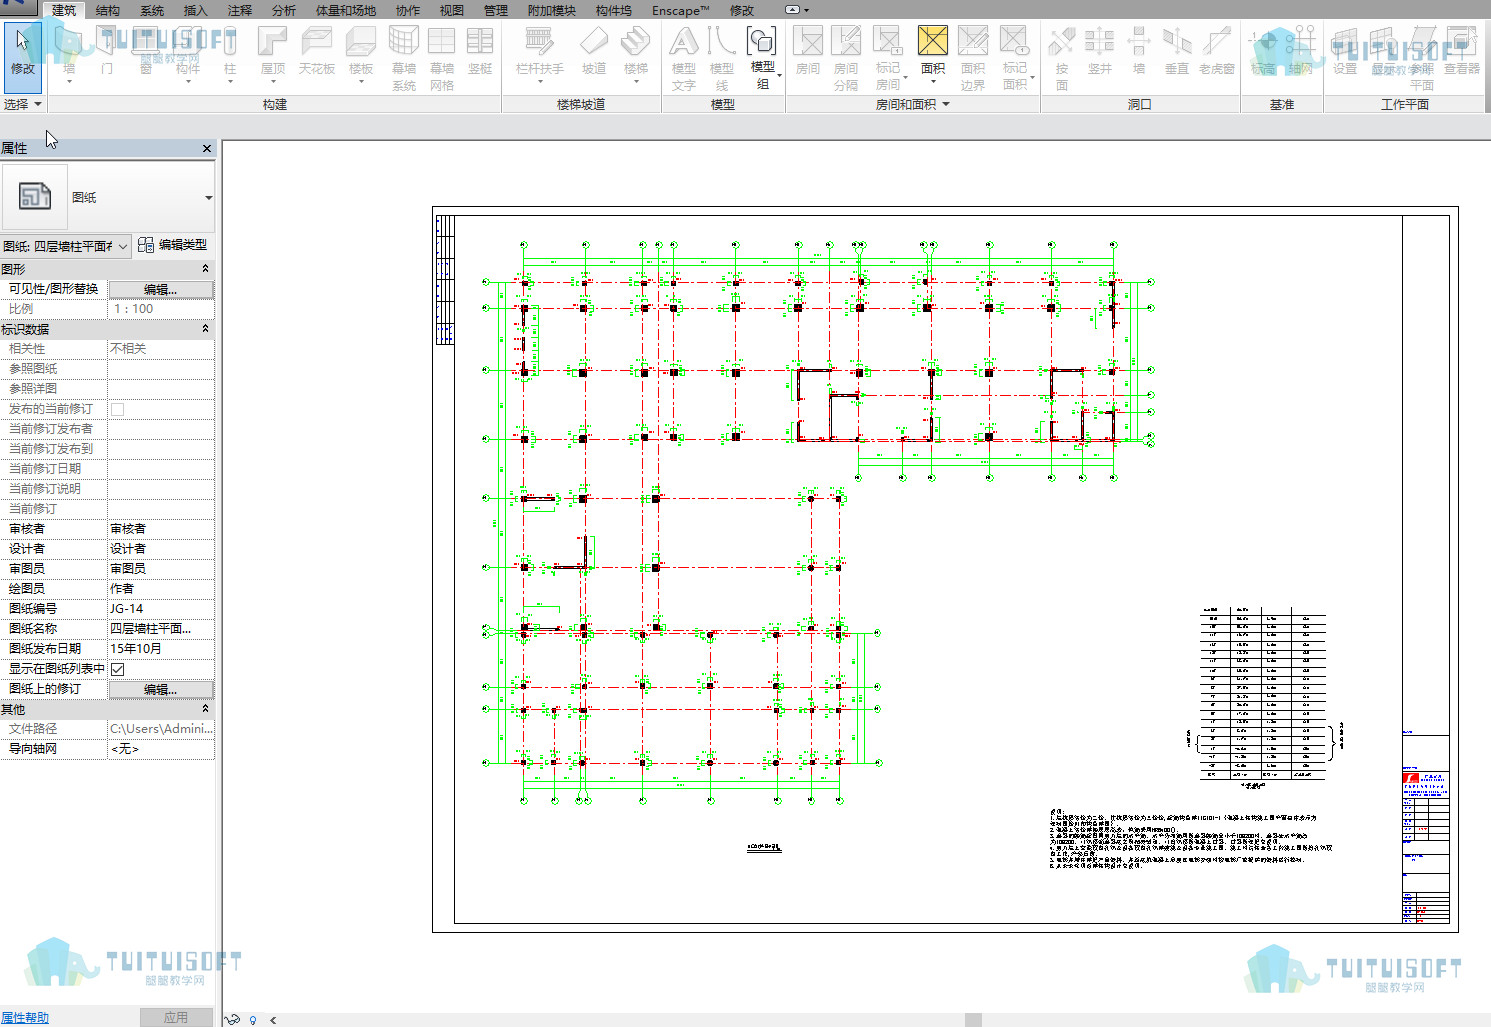Collapse the 其他 property group
The image size is (1491, 1027).
click(x=206, y=709)
